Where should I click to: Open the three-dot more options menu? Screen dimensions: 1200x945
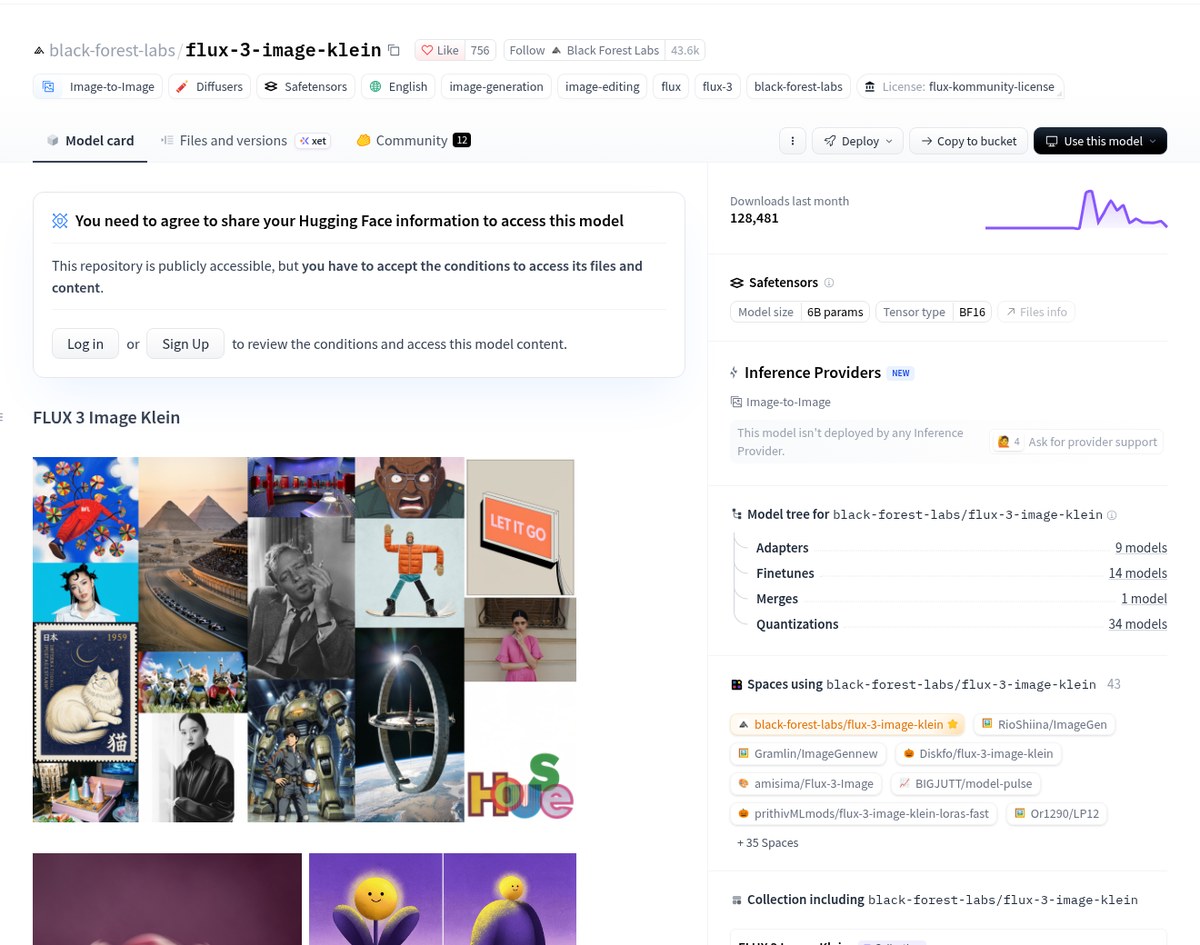click(792, 141)
